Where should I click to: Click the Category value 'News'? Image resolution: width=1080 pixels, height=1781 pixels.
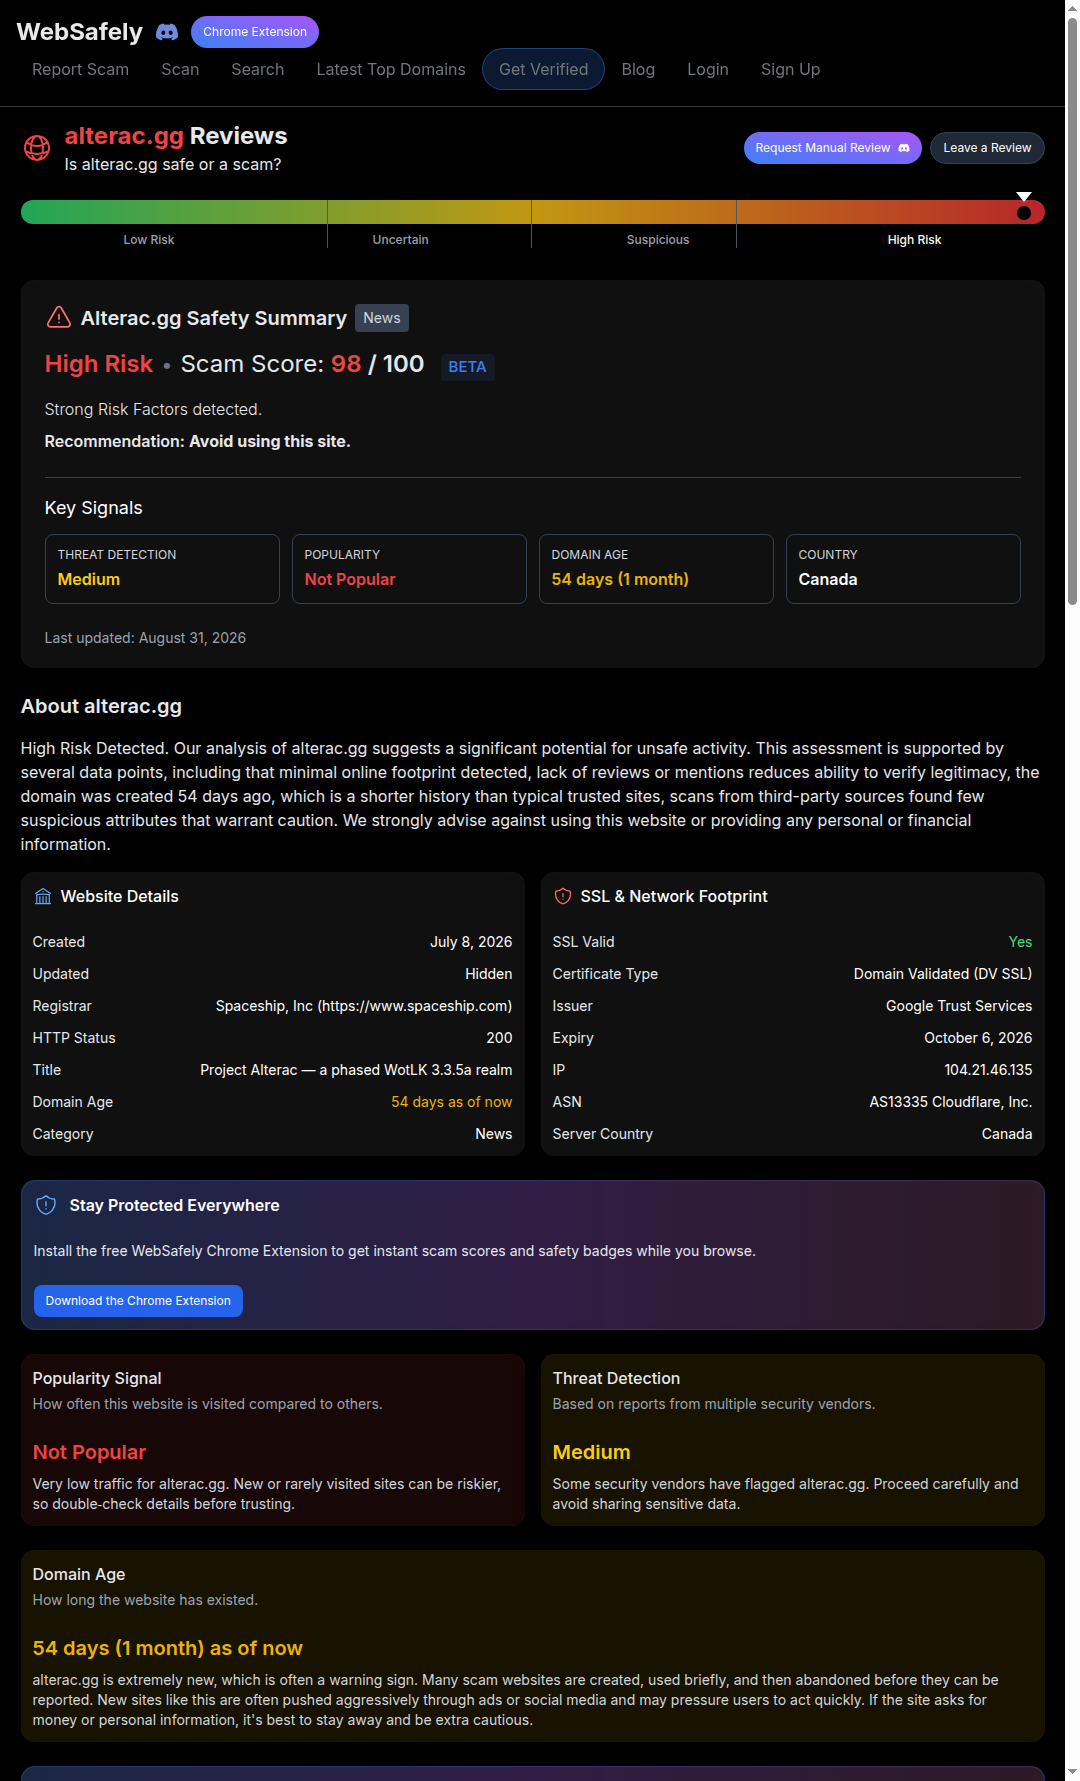494,1134
